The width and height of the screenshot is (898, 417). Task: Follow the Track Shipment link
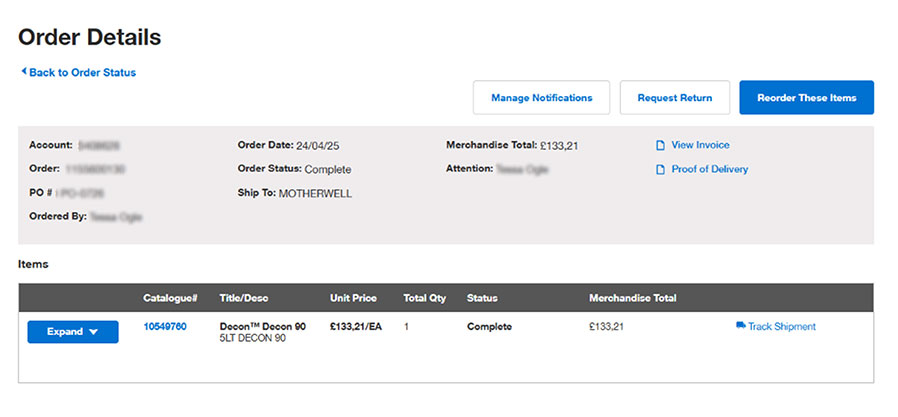781,326
